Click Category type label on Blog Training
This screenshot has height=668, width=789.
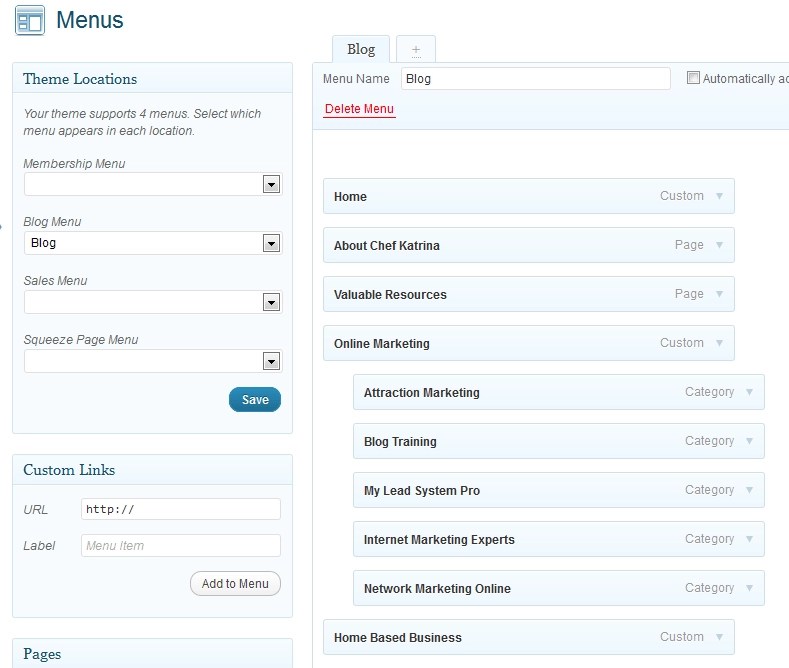pyautogui.click(x=709, y=441)
